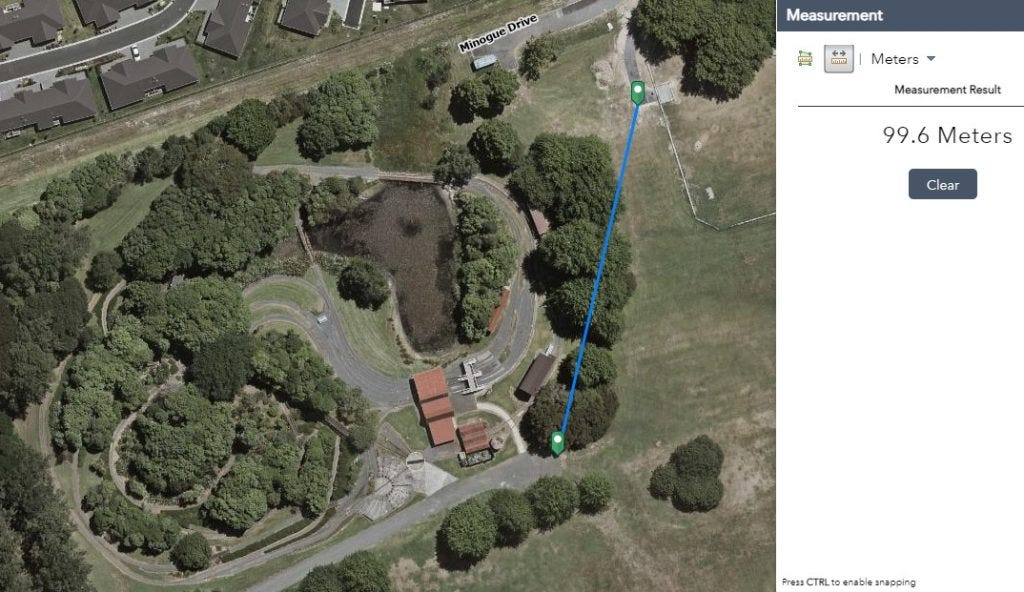Open the Meters unit dropdown
1024x592 pixels.
click(x=903, y=59)
